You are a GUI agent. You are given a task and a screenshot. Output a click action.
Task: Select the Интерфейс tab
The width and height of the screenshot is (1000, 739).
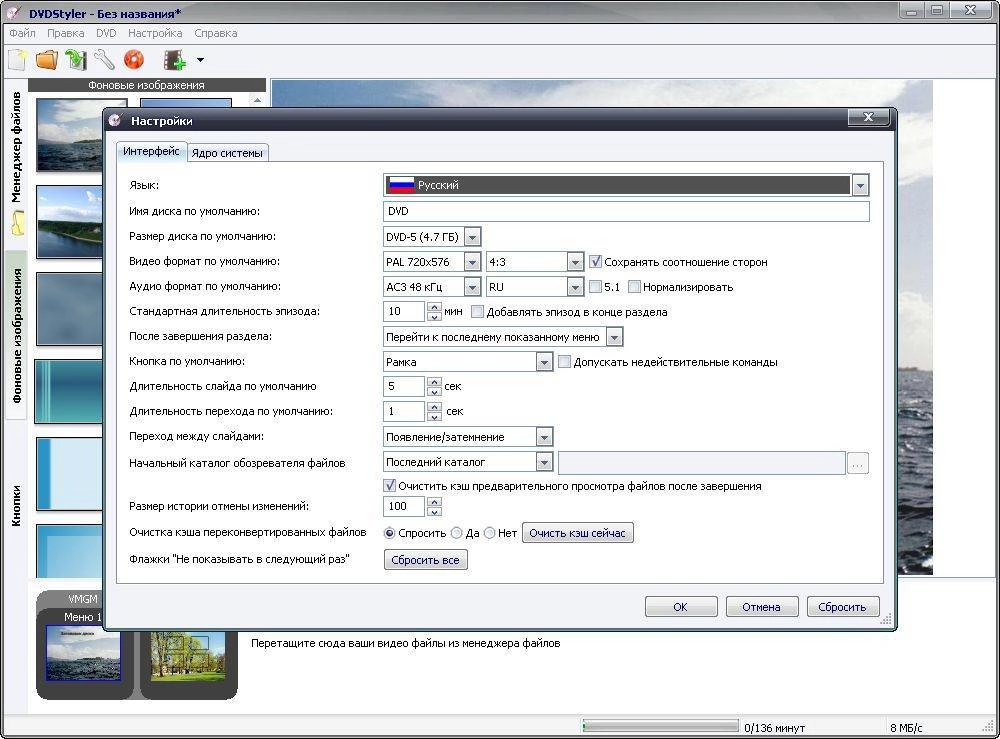[151, 151]
